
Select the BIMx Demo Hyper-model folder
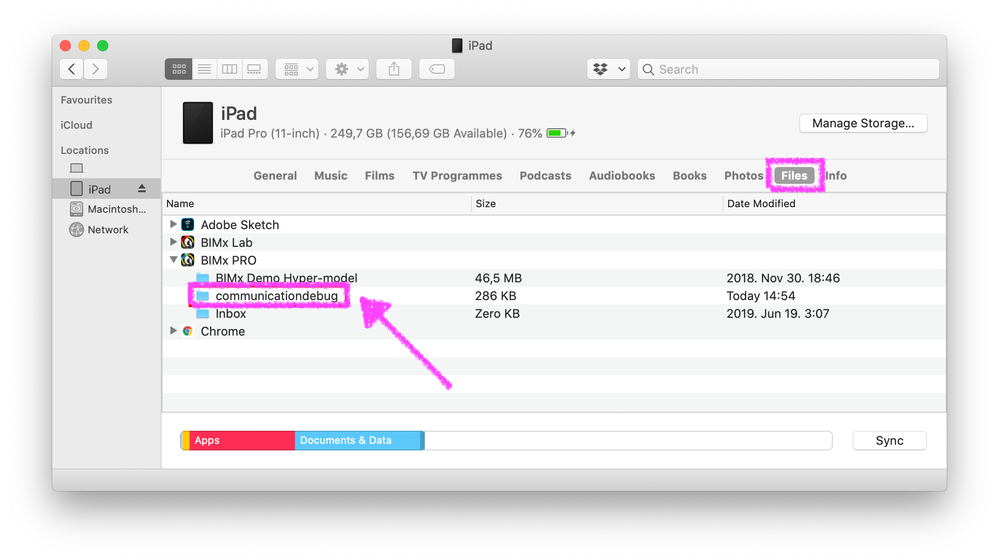pos(287,278)
